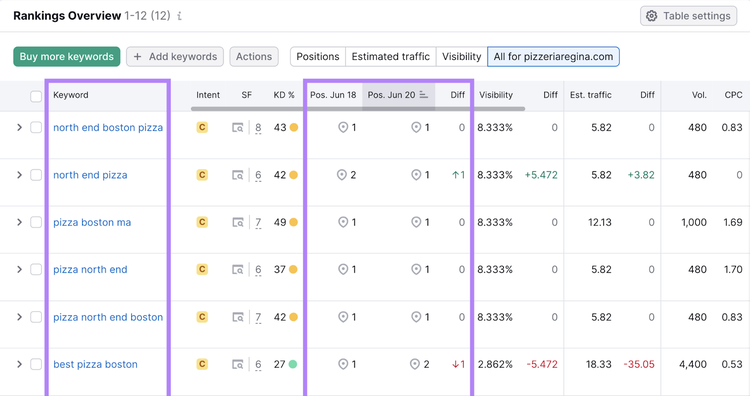
Task: Click local pin icon in Jun 20 for north end boston pizza
Action: [x=416, y=127]
